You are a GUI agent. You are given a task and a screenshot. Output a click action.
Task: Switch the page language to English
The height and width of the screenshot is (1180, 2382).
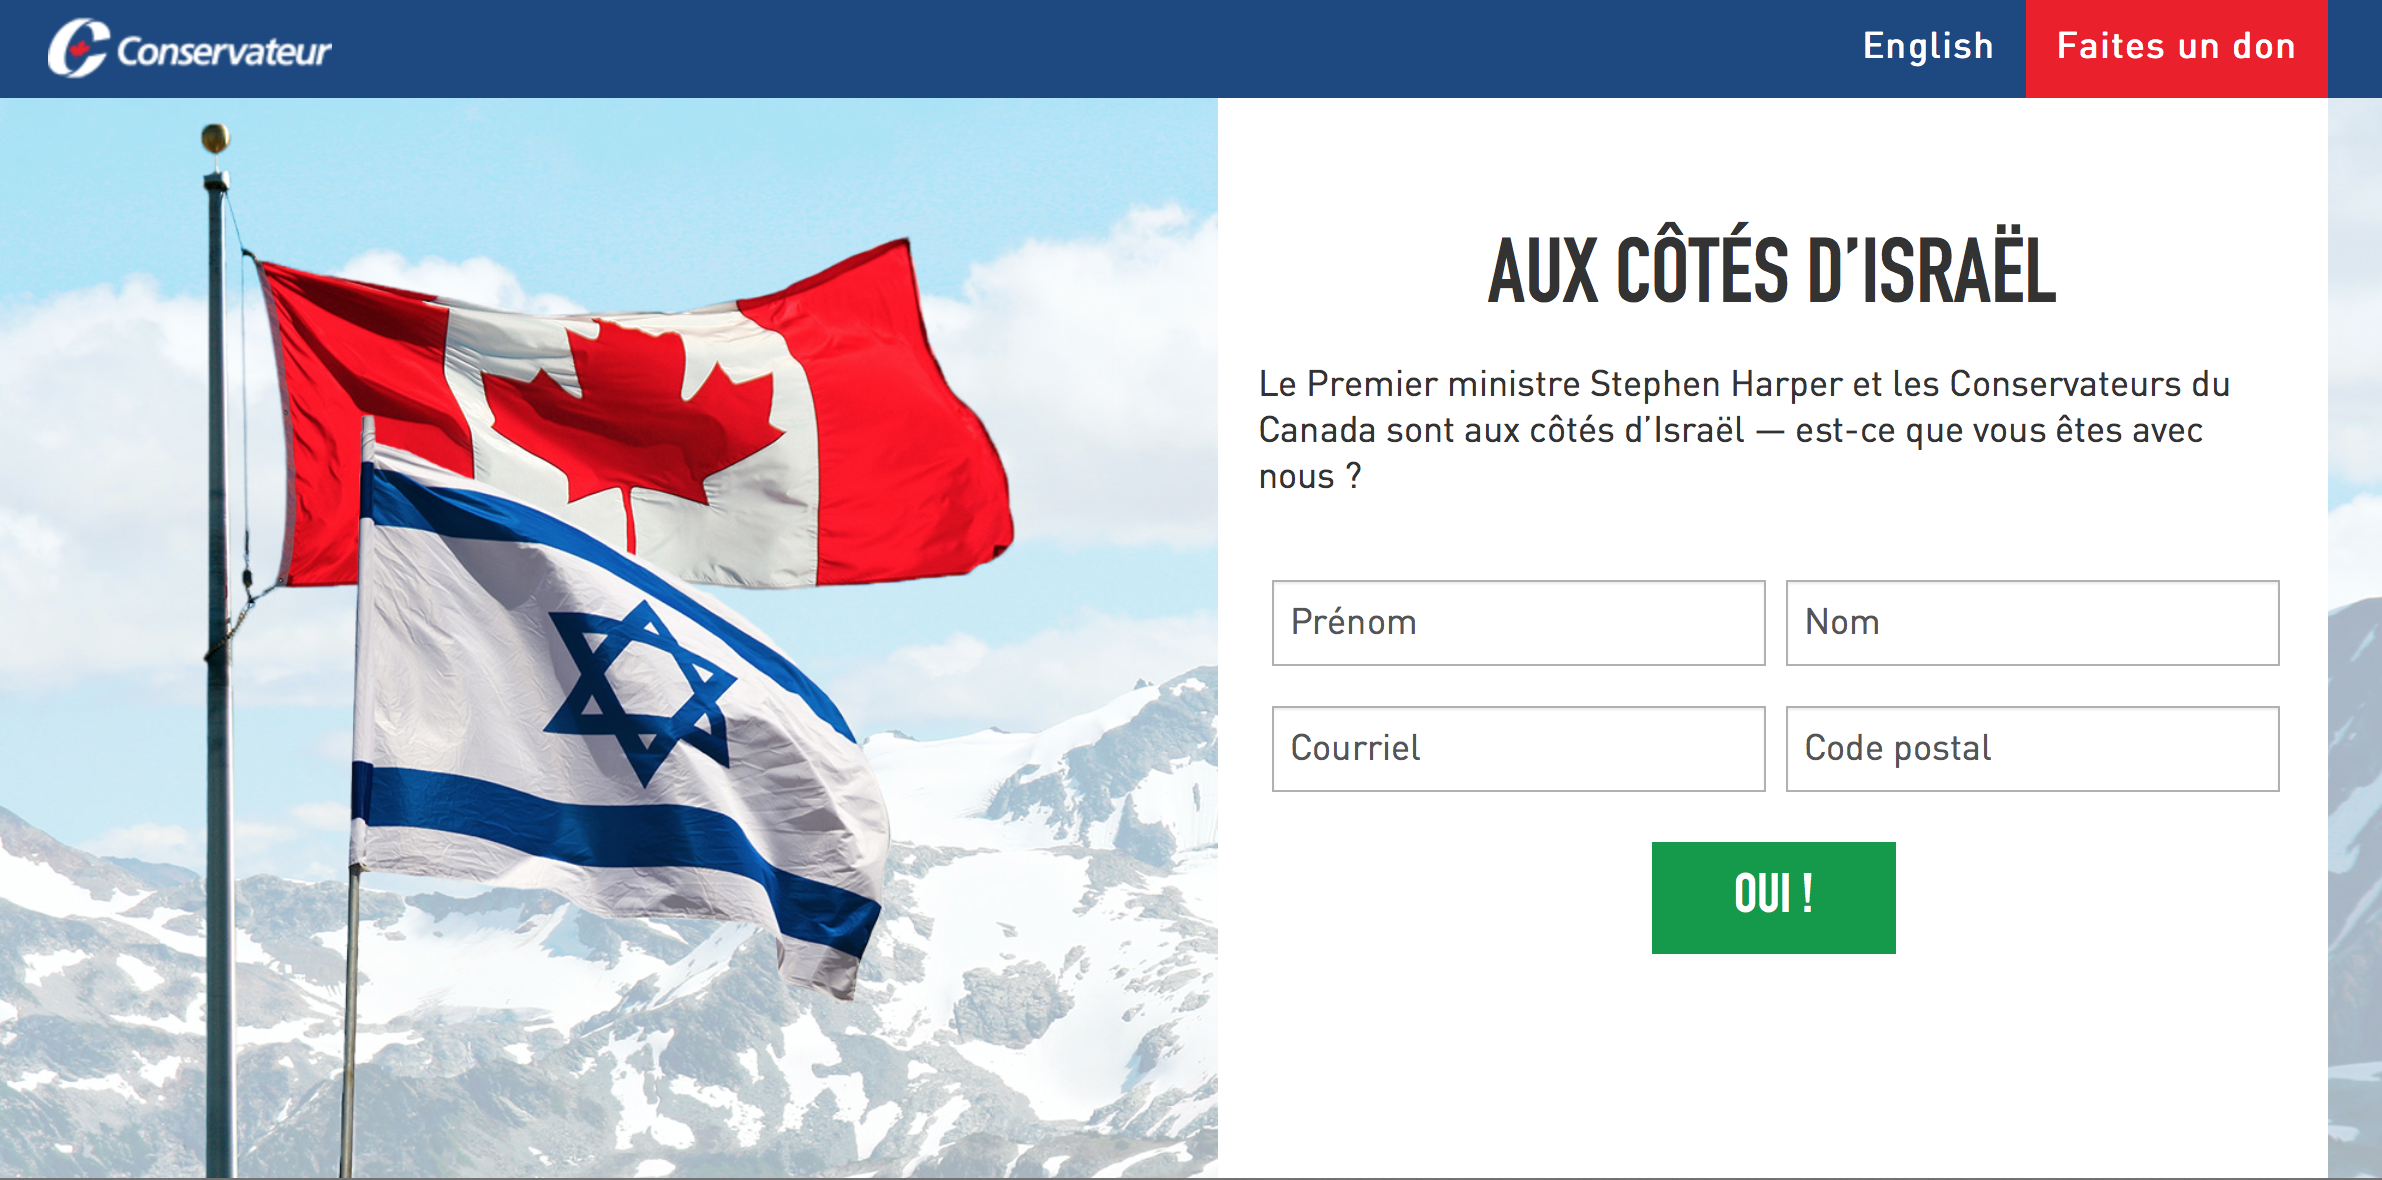(x=1928, y=47)
